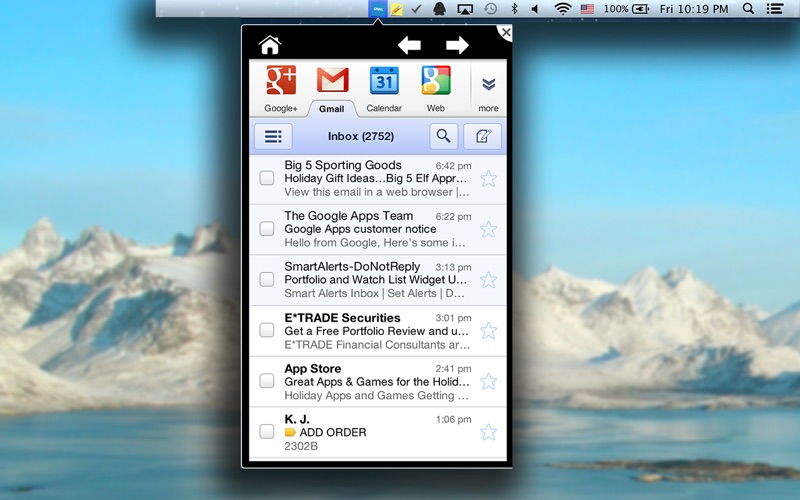Star the E*TRADE Securities email
Image resolution: width=800 pixels, height=500 pixels.
[x=488, y=331]
